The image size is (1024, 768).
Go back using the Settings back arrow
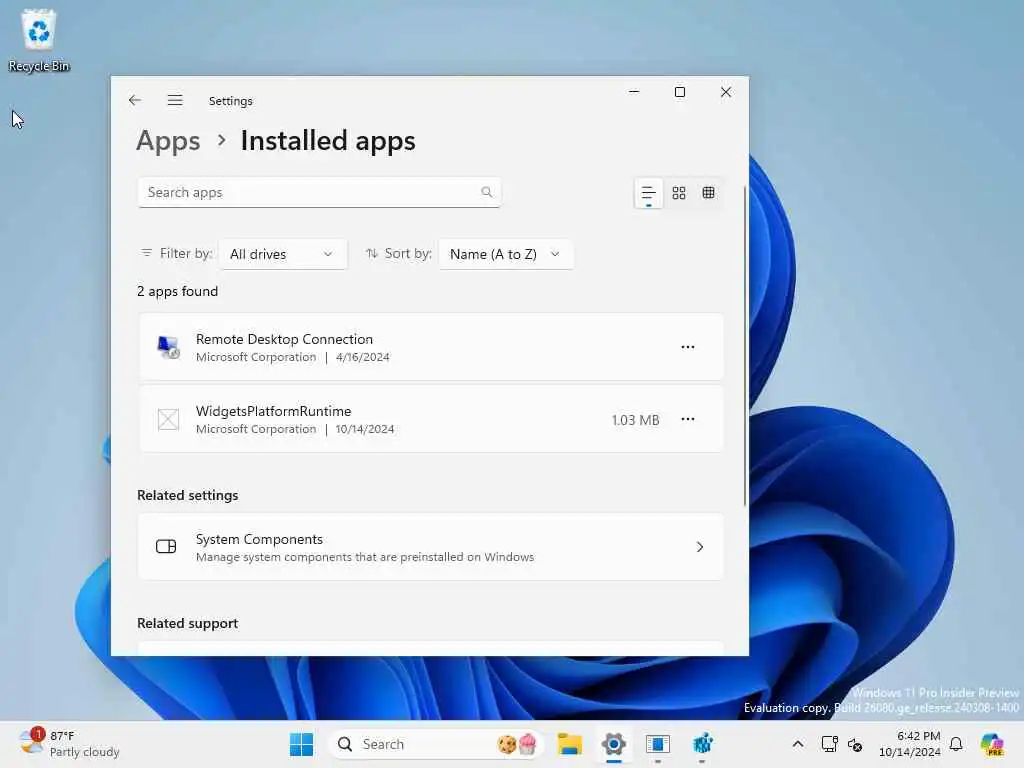coord(135,100)
